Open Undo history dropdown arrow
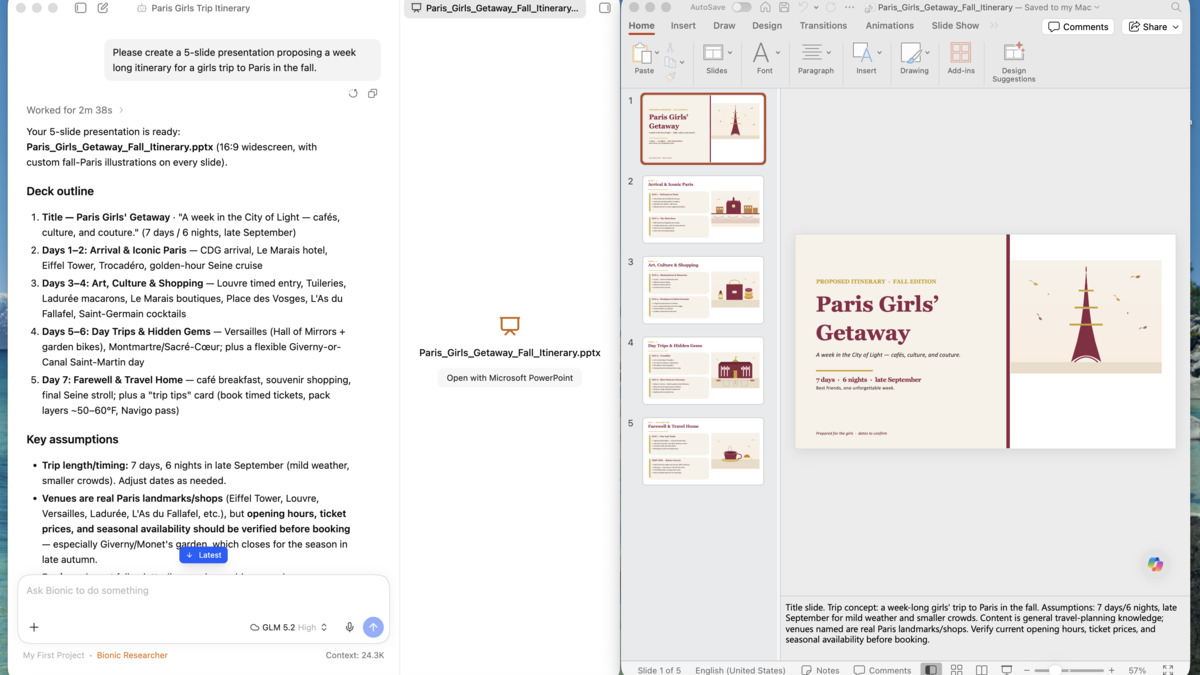The height and width of the screenshot is (675, 1200). (x=816, y=8)
